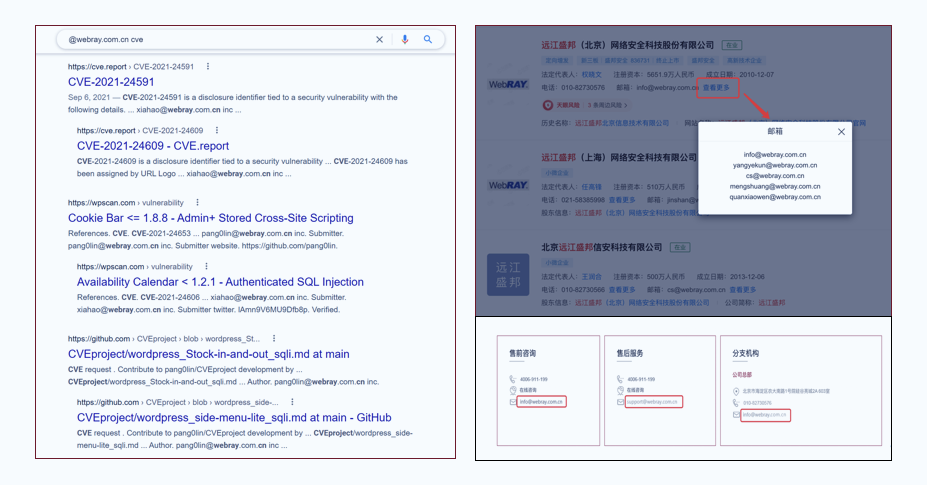Open the three-dot menu beside cve.report CVE-2021-24609
This screenshot has width=927, height=485.
tap(217, 130)
